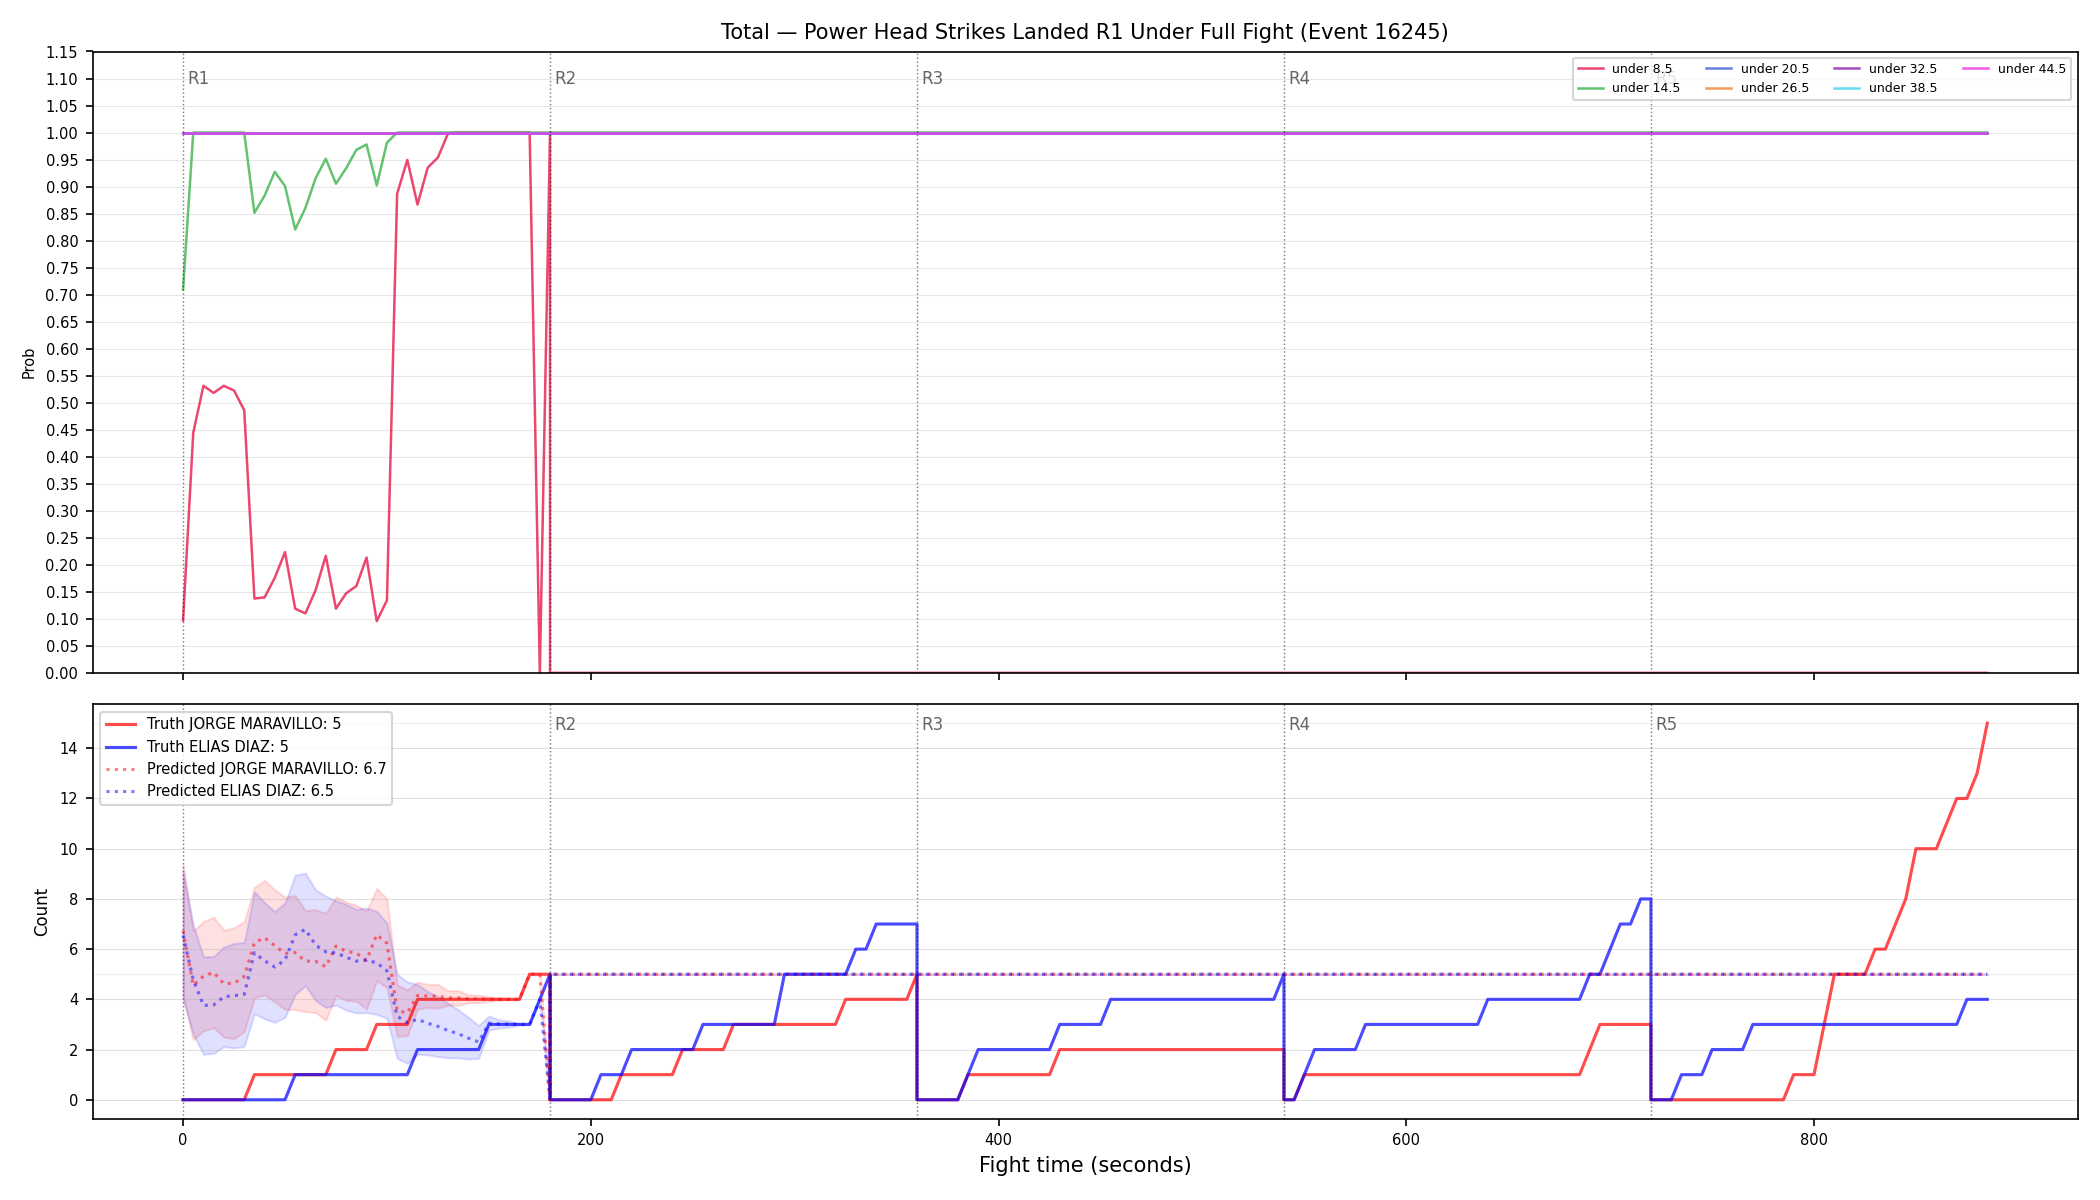Select the 'under 20.5' legend label

[1775, 69]
